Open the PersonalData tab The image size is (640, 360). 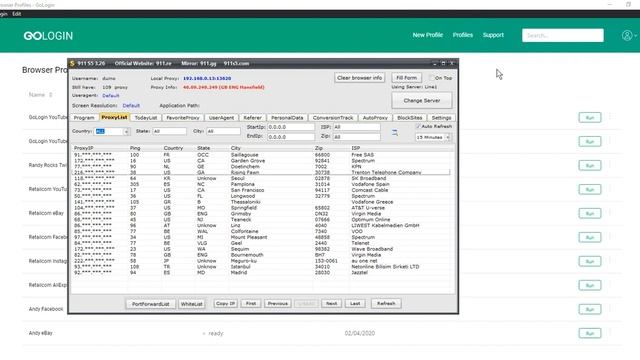coord(287,118)
